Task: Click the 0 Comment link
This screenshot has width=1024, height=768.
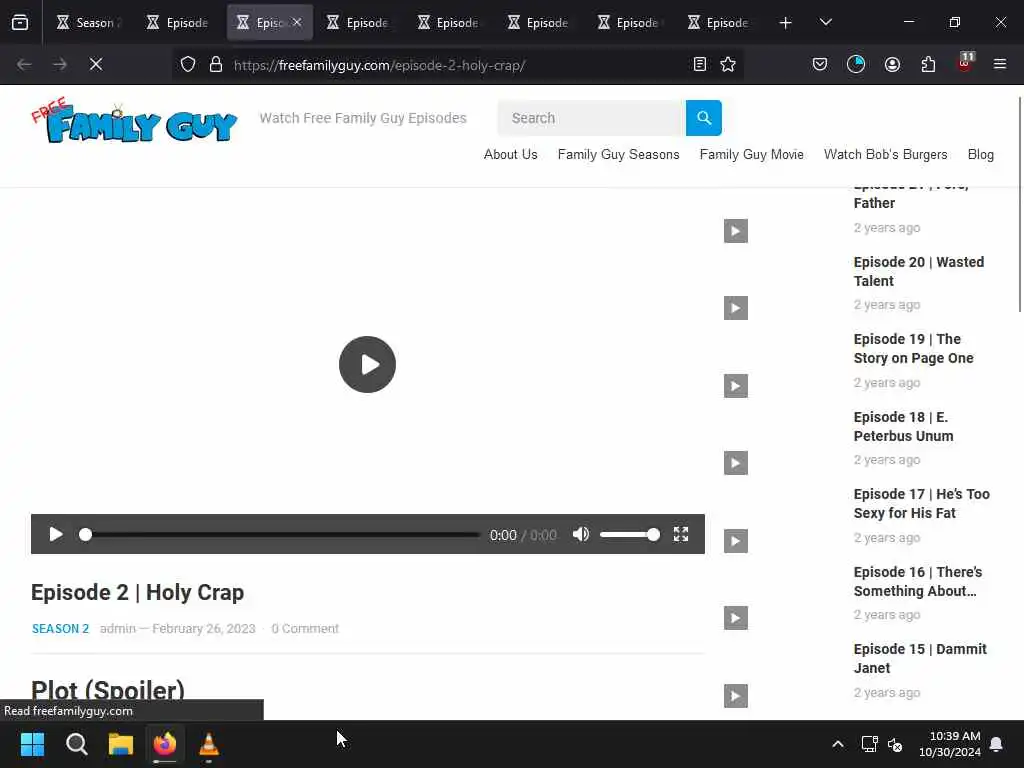Action: (305, 629)
